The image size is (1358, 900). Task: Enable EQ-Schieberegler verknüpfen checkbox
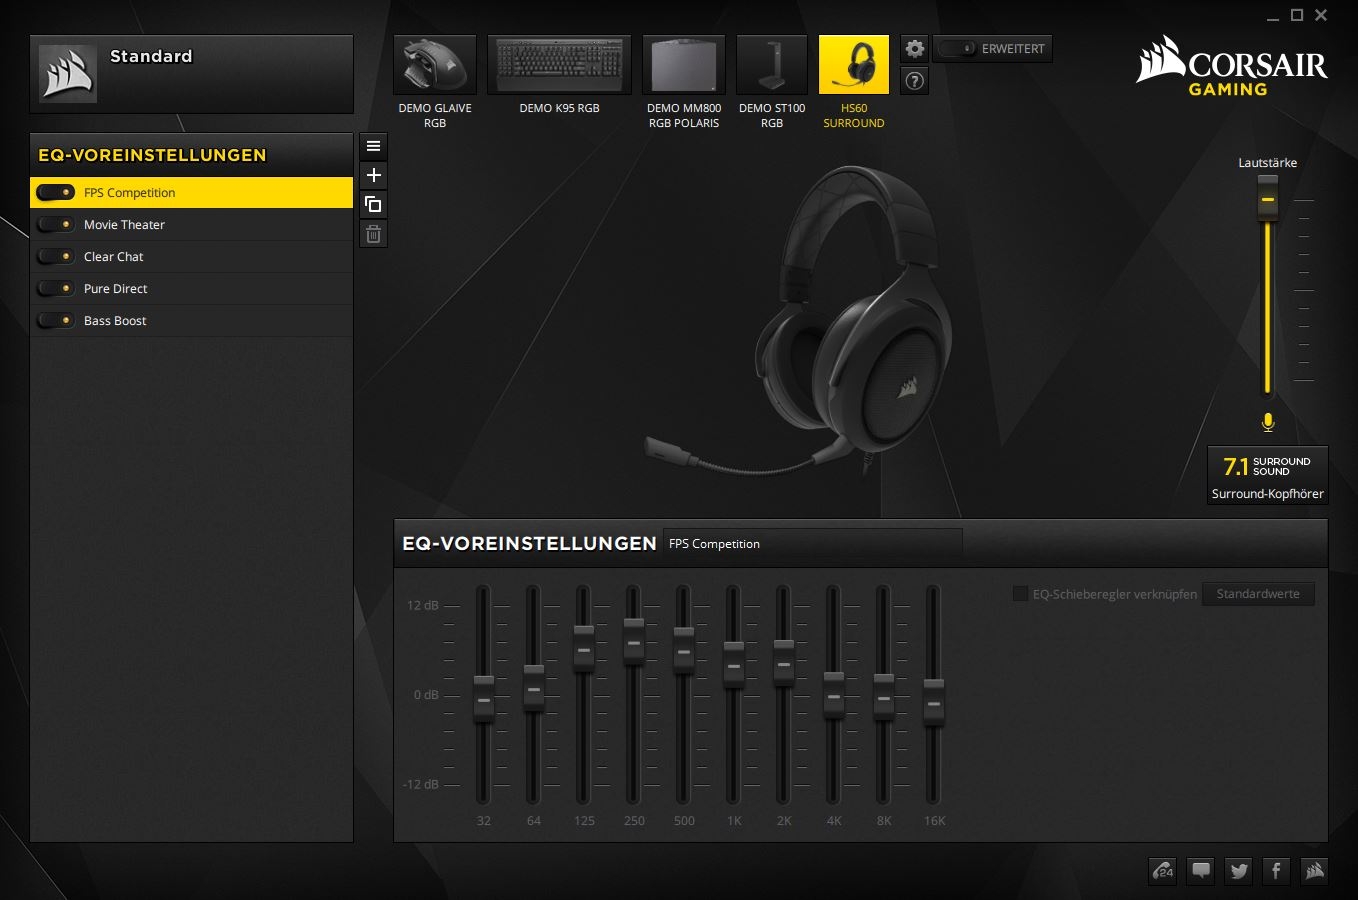click(x=1020, y=594)
